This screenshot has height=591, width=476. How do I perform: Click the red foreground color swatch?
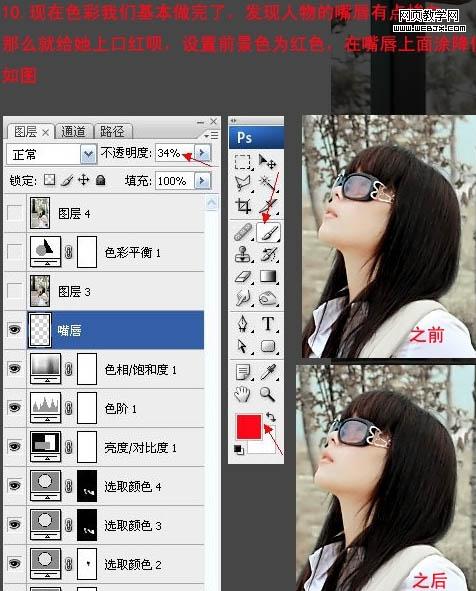[x=249, y=426]
